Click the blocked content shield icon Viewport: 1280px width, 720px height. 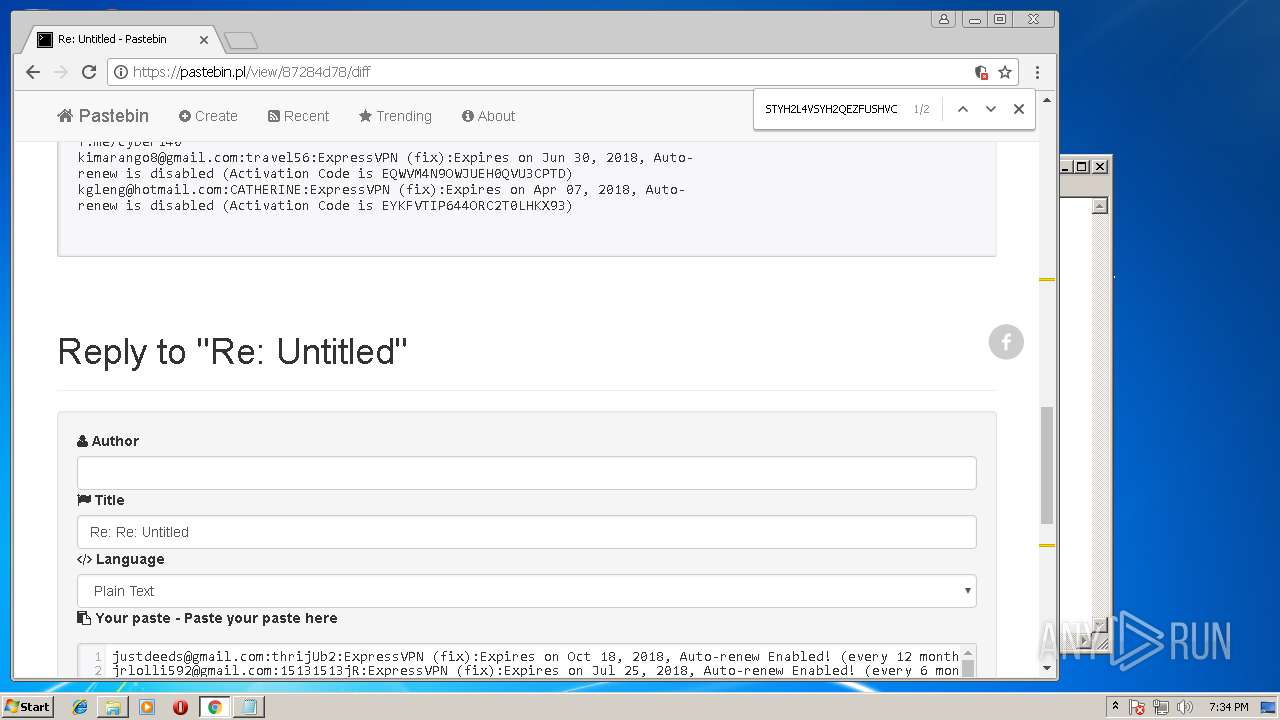[981, 72]
